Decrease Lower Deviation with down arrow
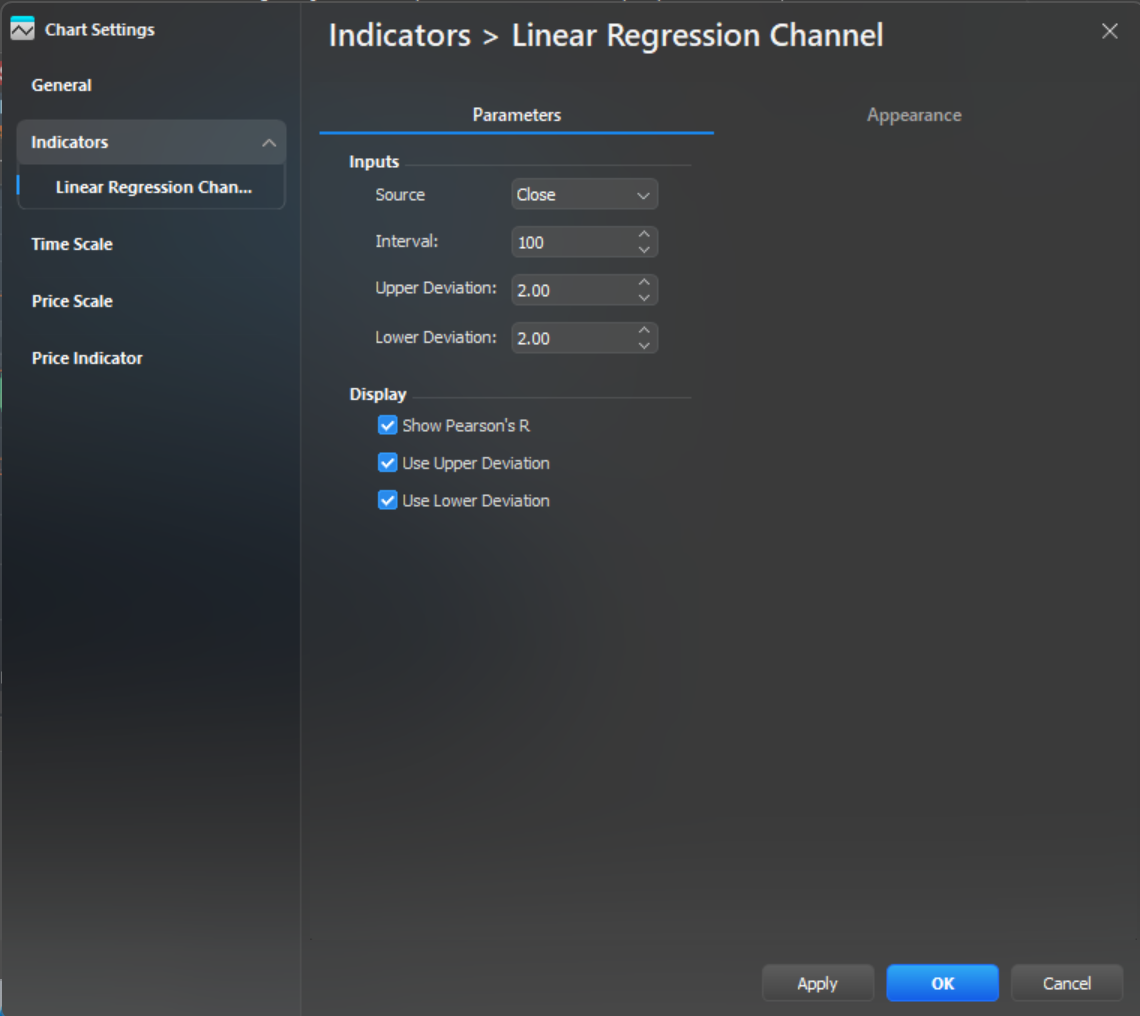1140x1016 pixels. point(644,346)
